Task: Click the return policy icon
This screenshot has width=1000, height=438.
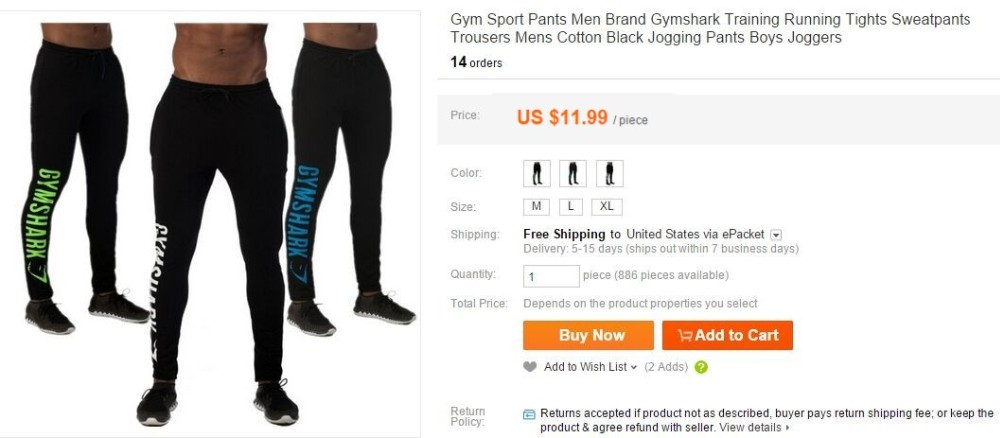Action: 529,414
